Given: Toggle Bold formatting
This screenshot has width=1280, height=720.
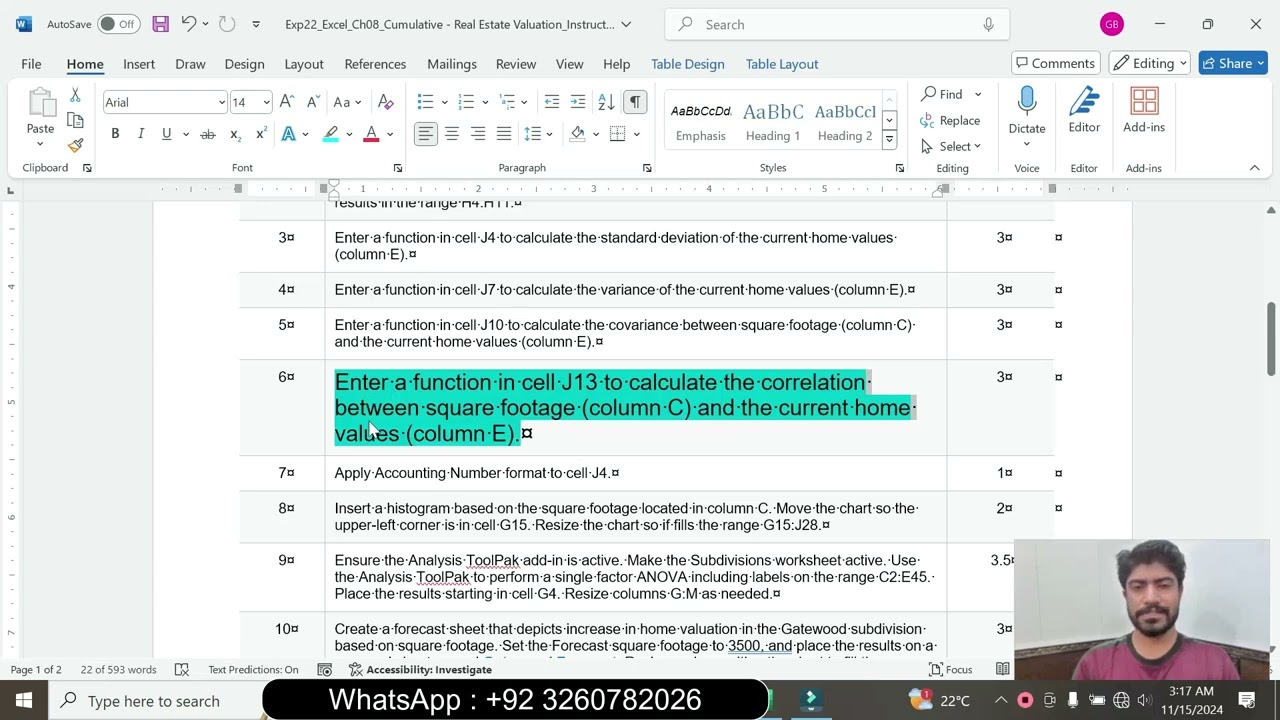Looking at the screenshot, I should coord(115,134).
